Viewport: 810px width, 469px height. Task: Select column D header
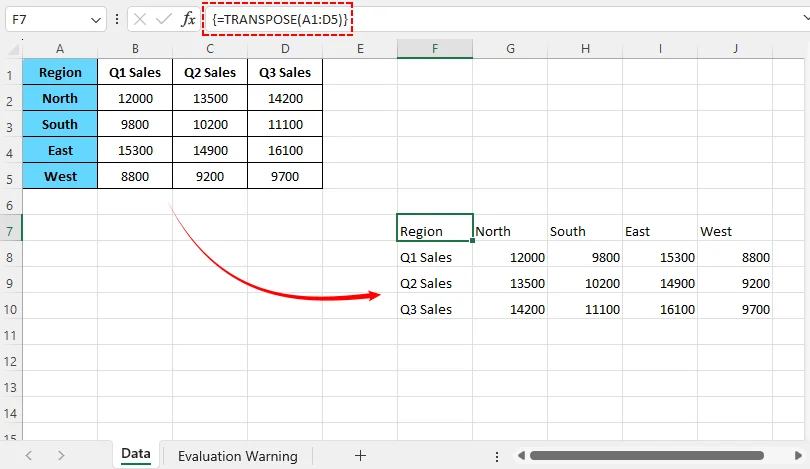point(285,49)
